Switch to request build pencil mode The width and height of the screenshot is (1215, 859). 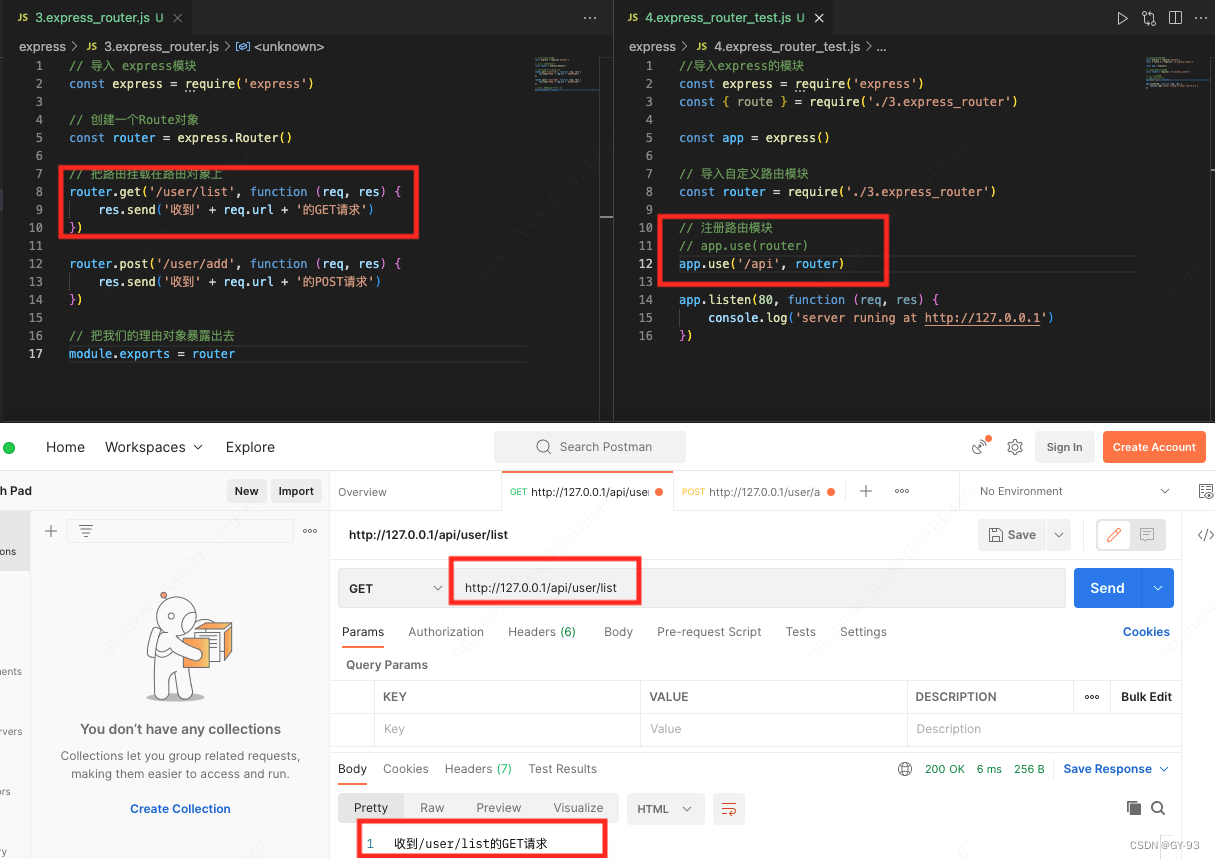click(1112, 535)
